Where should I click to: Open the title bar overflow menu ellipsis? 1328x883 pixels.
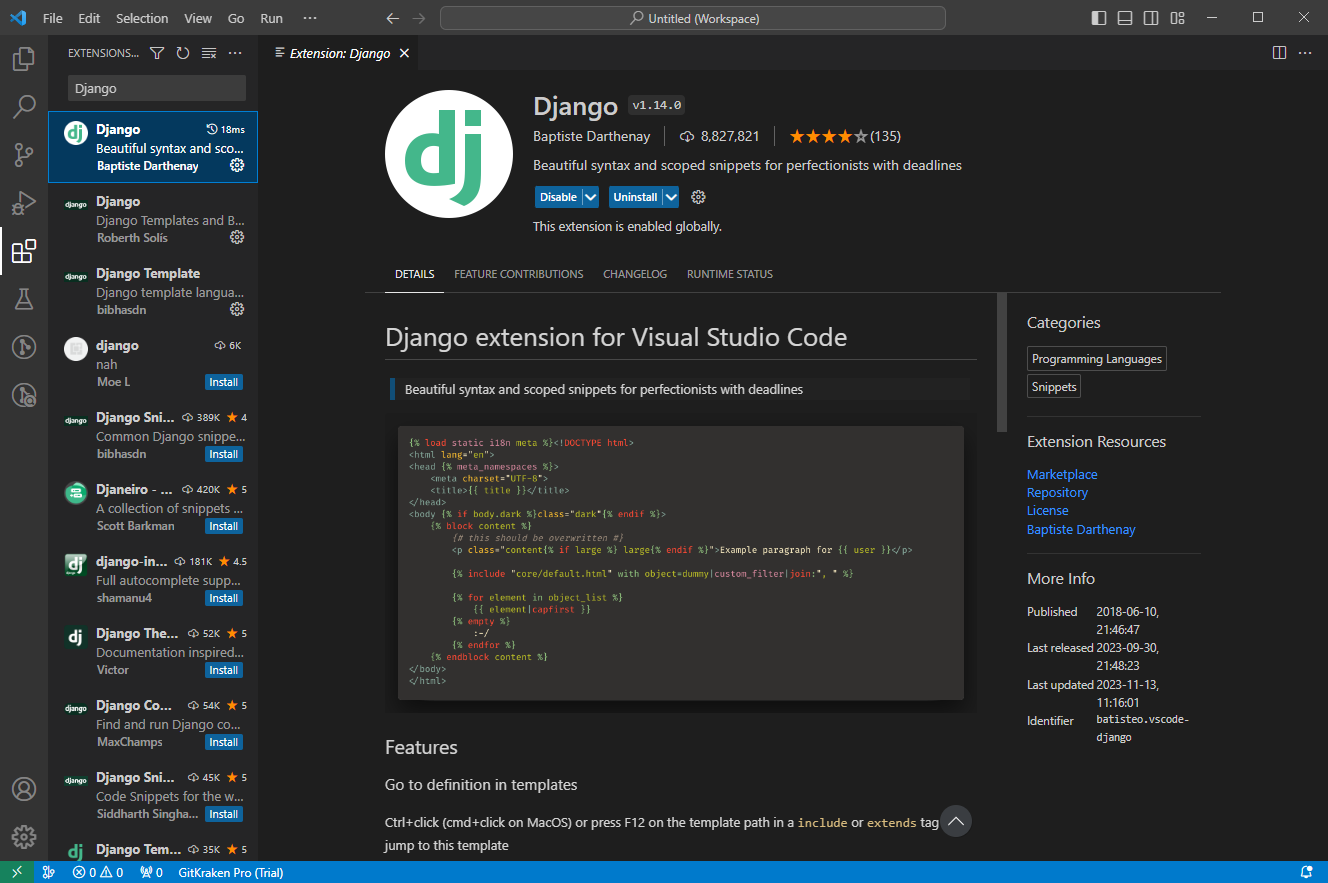[310, 18]
